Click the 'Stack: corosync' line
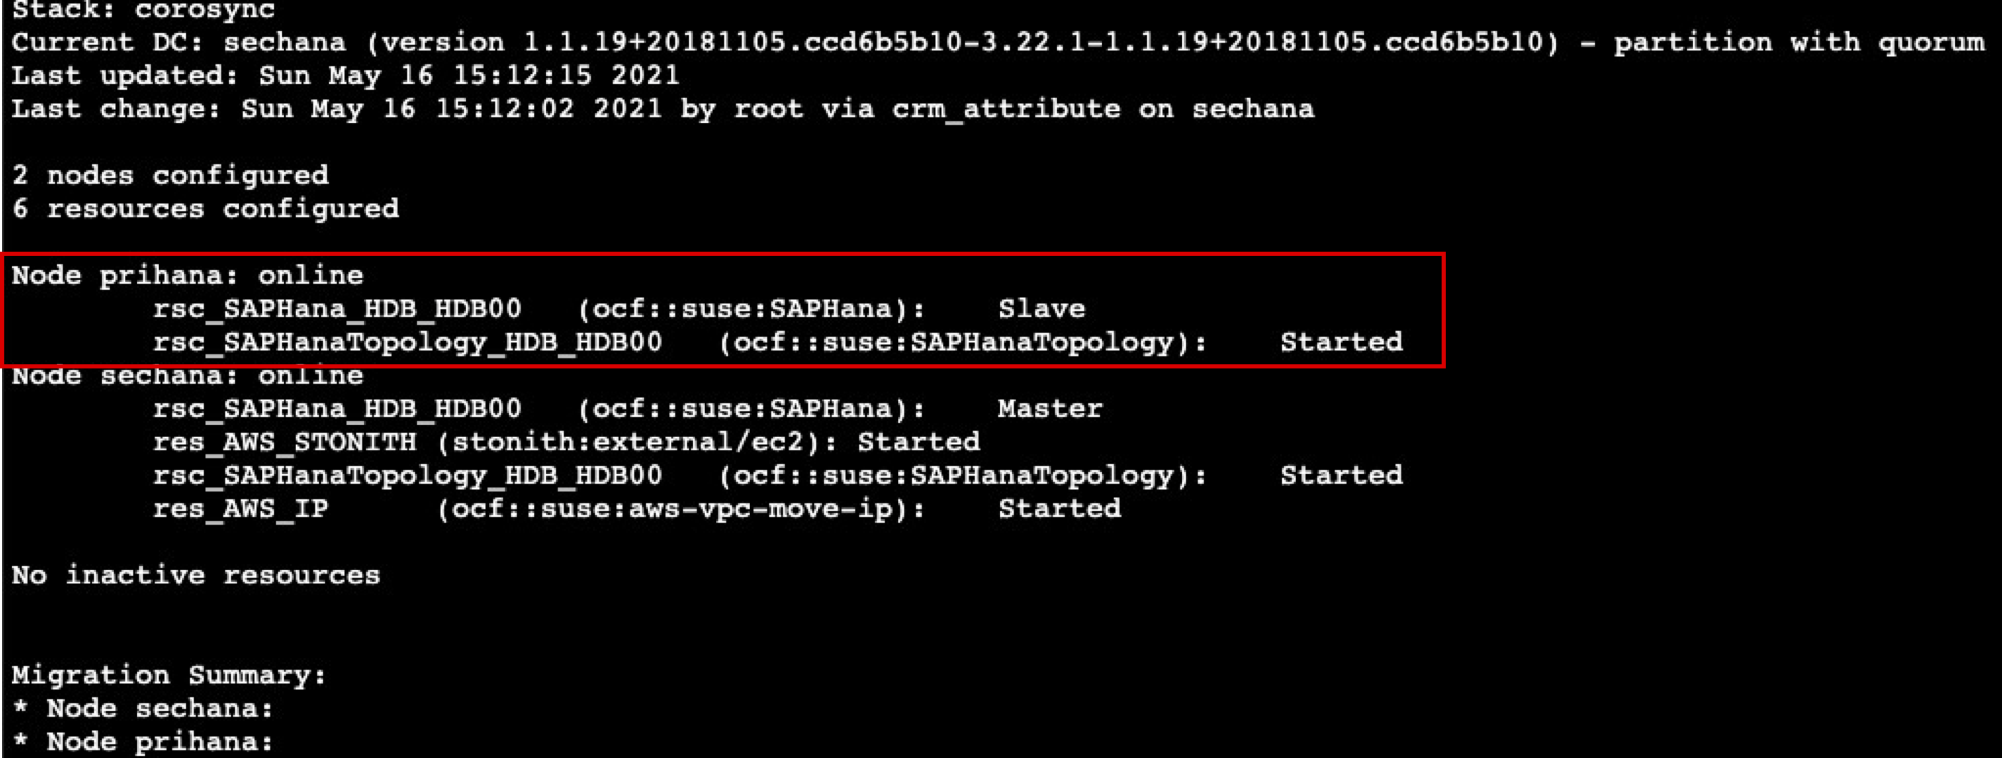2002x758 pixels. point(145,10)
